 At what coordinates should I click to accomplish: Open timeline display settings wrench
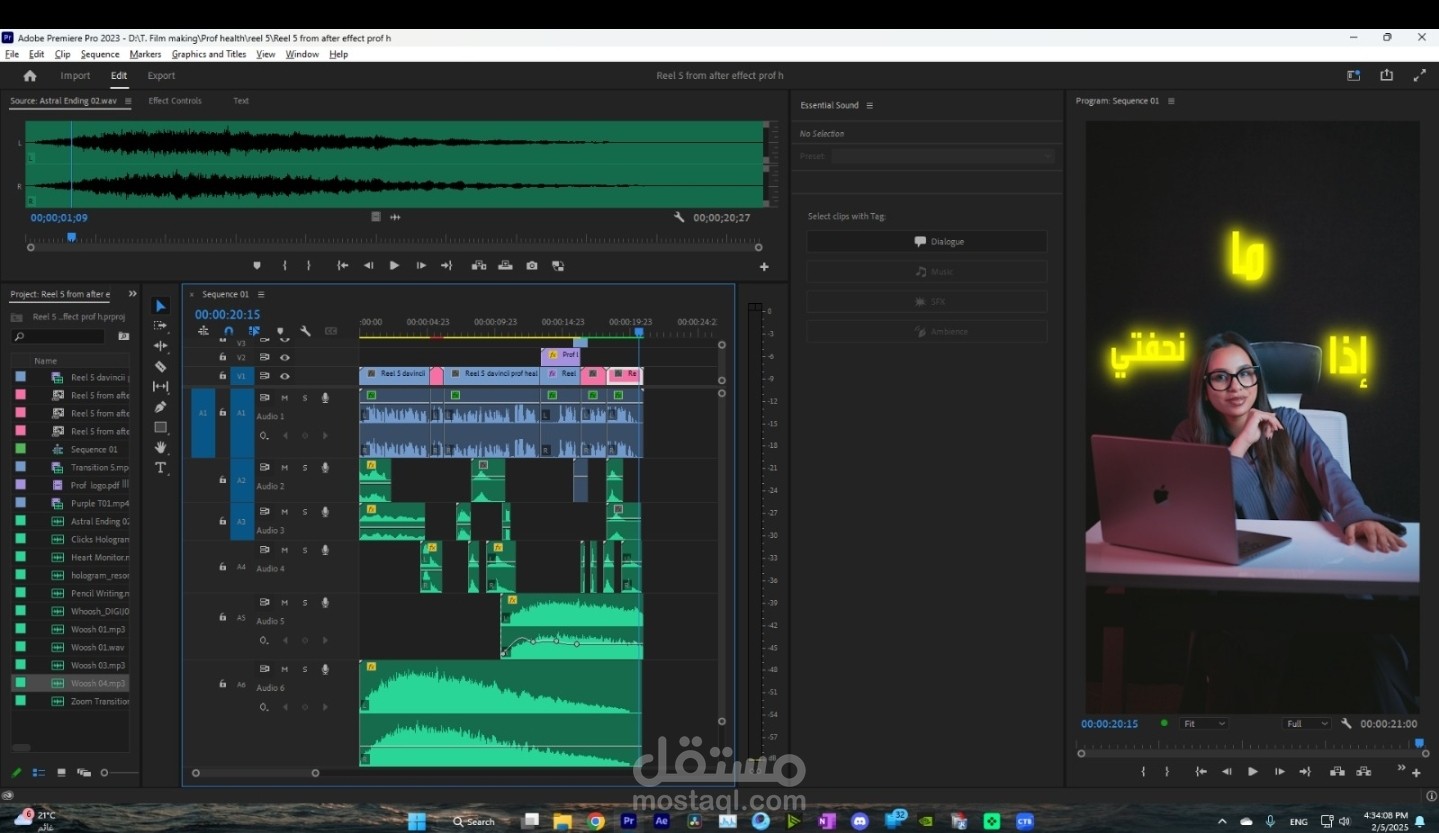(x=305, y=331)
